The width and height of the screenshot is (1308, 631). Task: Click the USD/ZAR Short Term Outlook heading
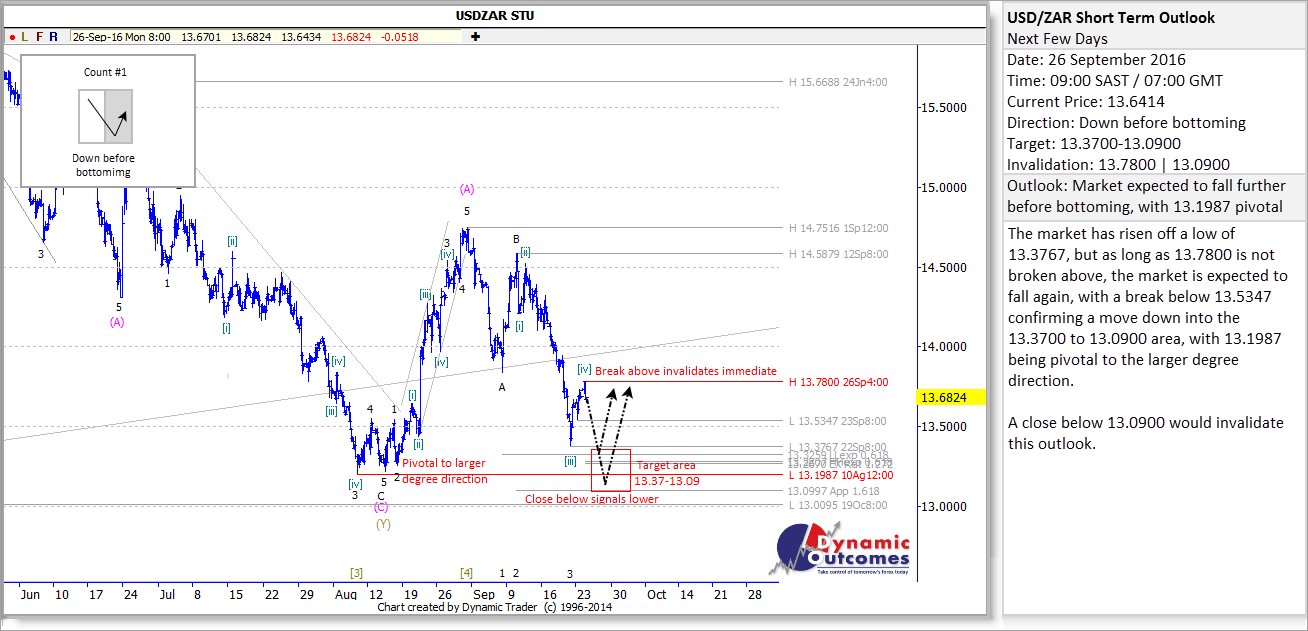pyautogui.click(x=1110, y=17)
